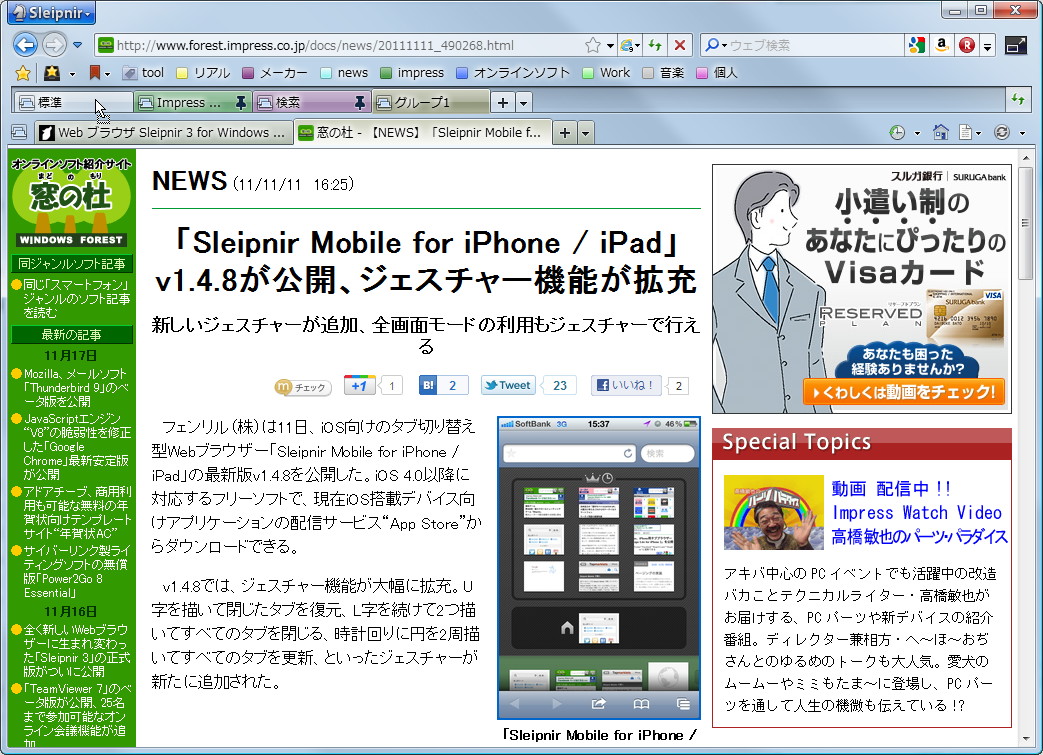This screenshot has width=1043, height=755.
Task: Open the Sleipnir main menu button
Action: pyautogui.click(x=51, y=12)
